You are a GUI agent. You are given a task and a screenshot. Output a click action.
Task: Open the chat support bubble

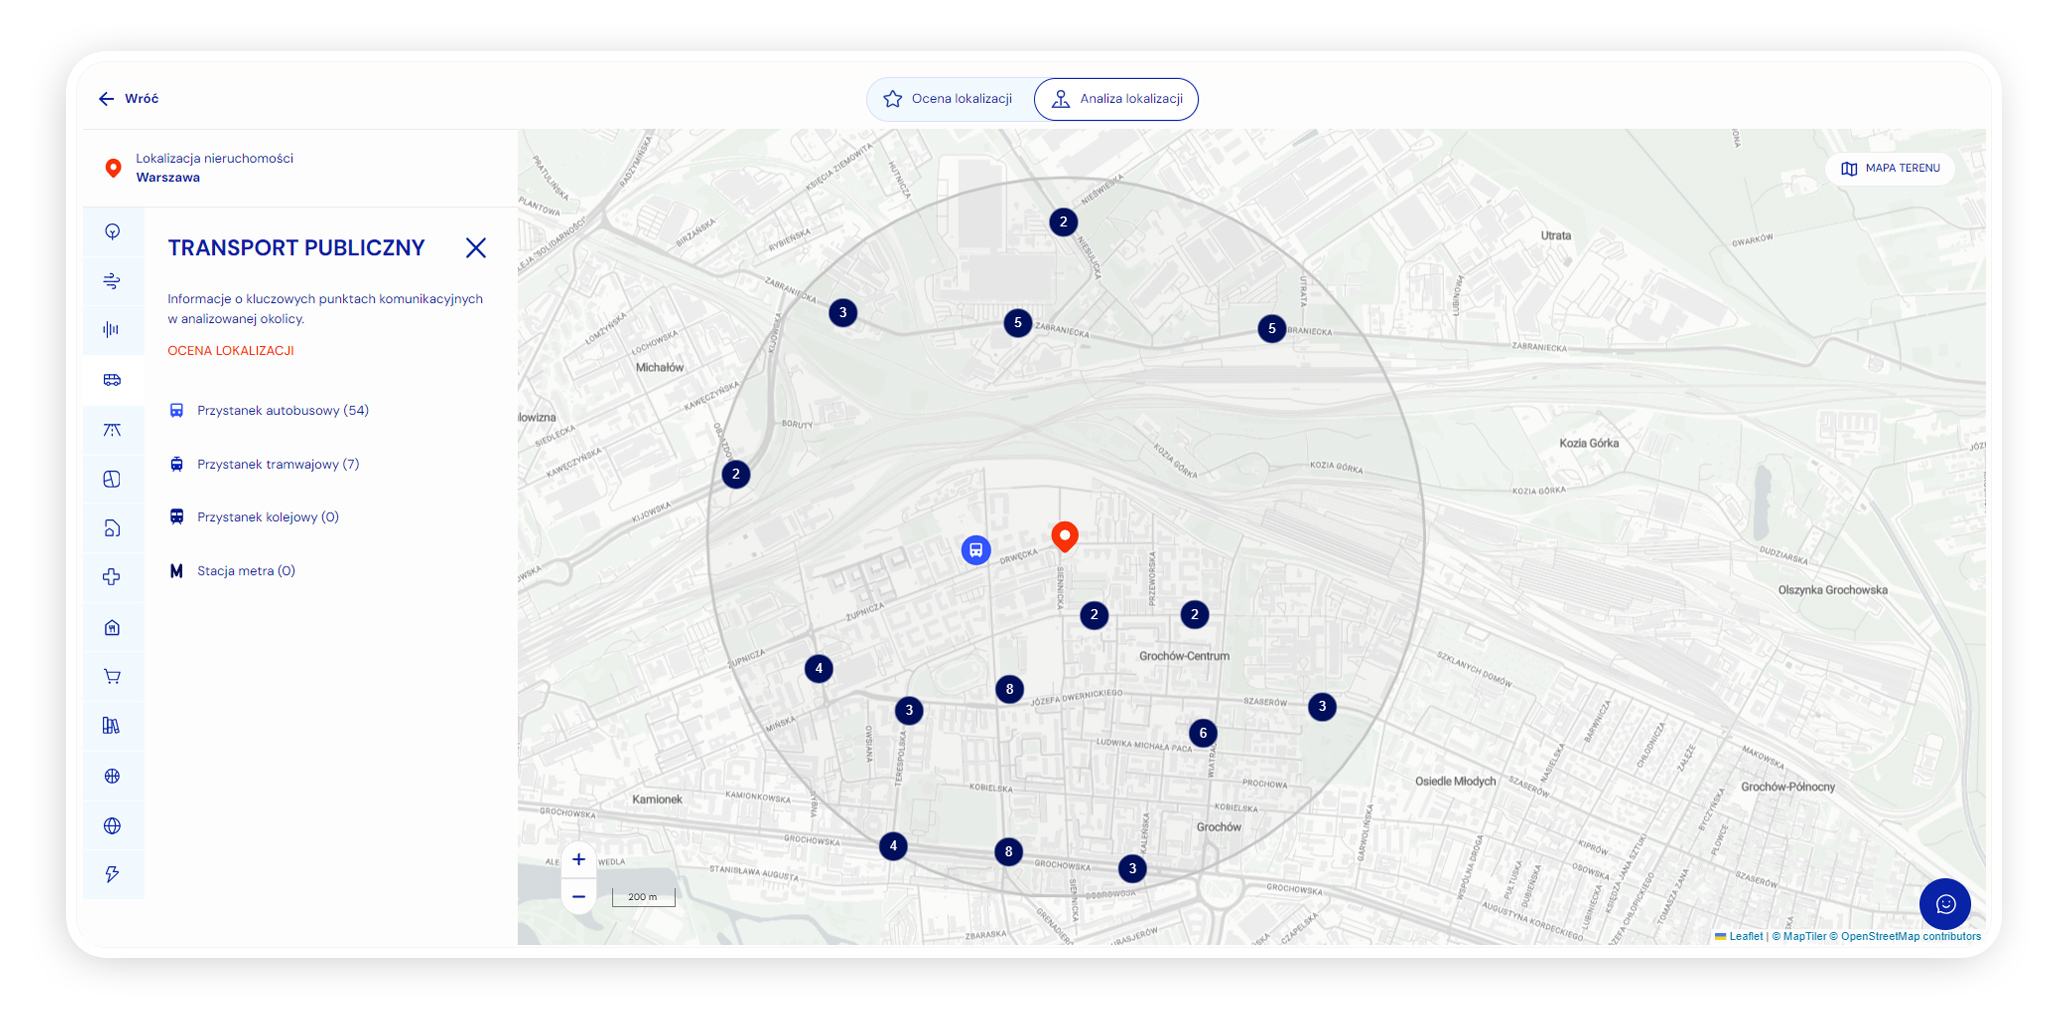coord(1944,904)
